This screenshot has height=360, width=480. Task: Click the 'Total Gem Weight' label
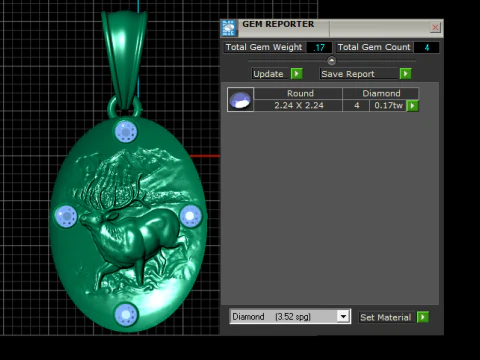pyautogui.click(x=264, y=47)
